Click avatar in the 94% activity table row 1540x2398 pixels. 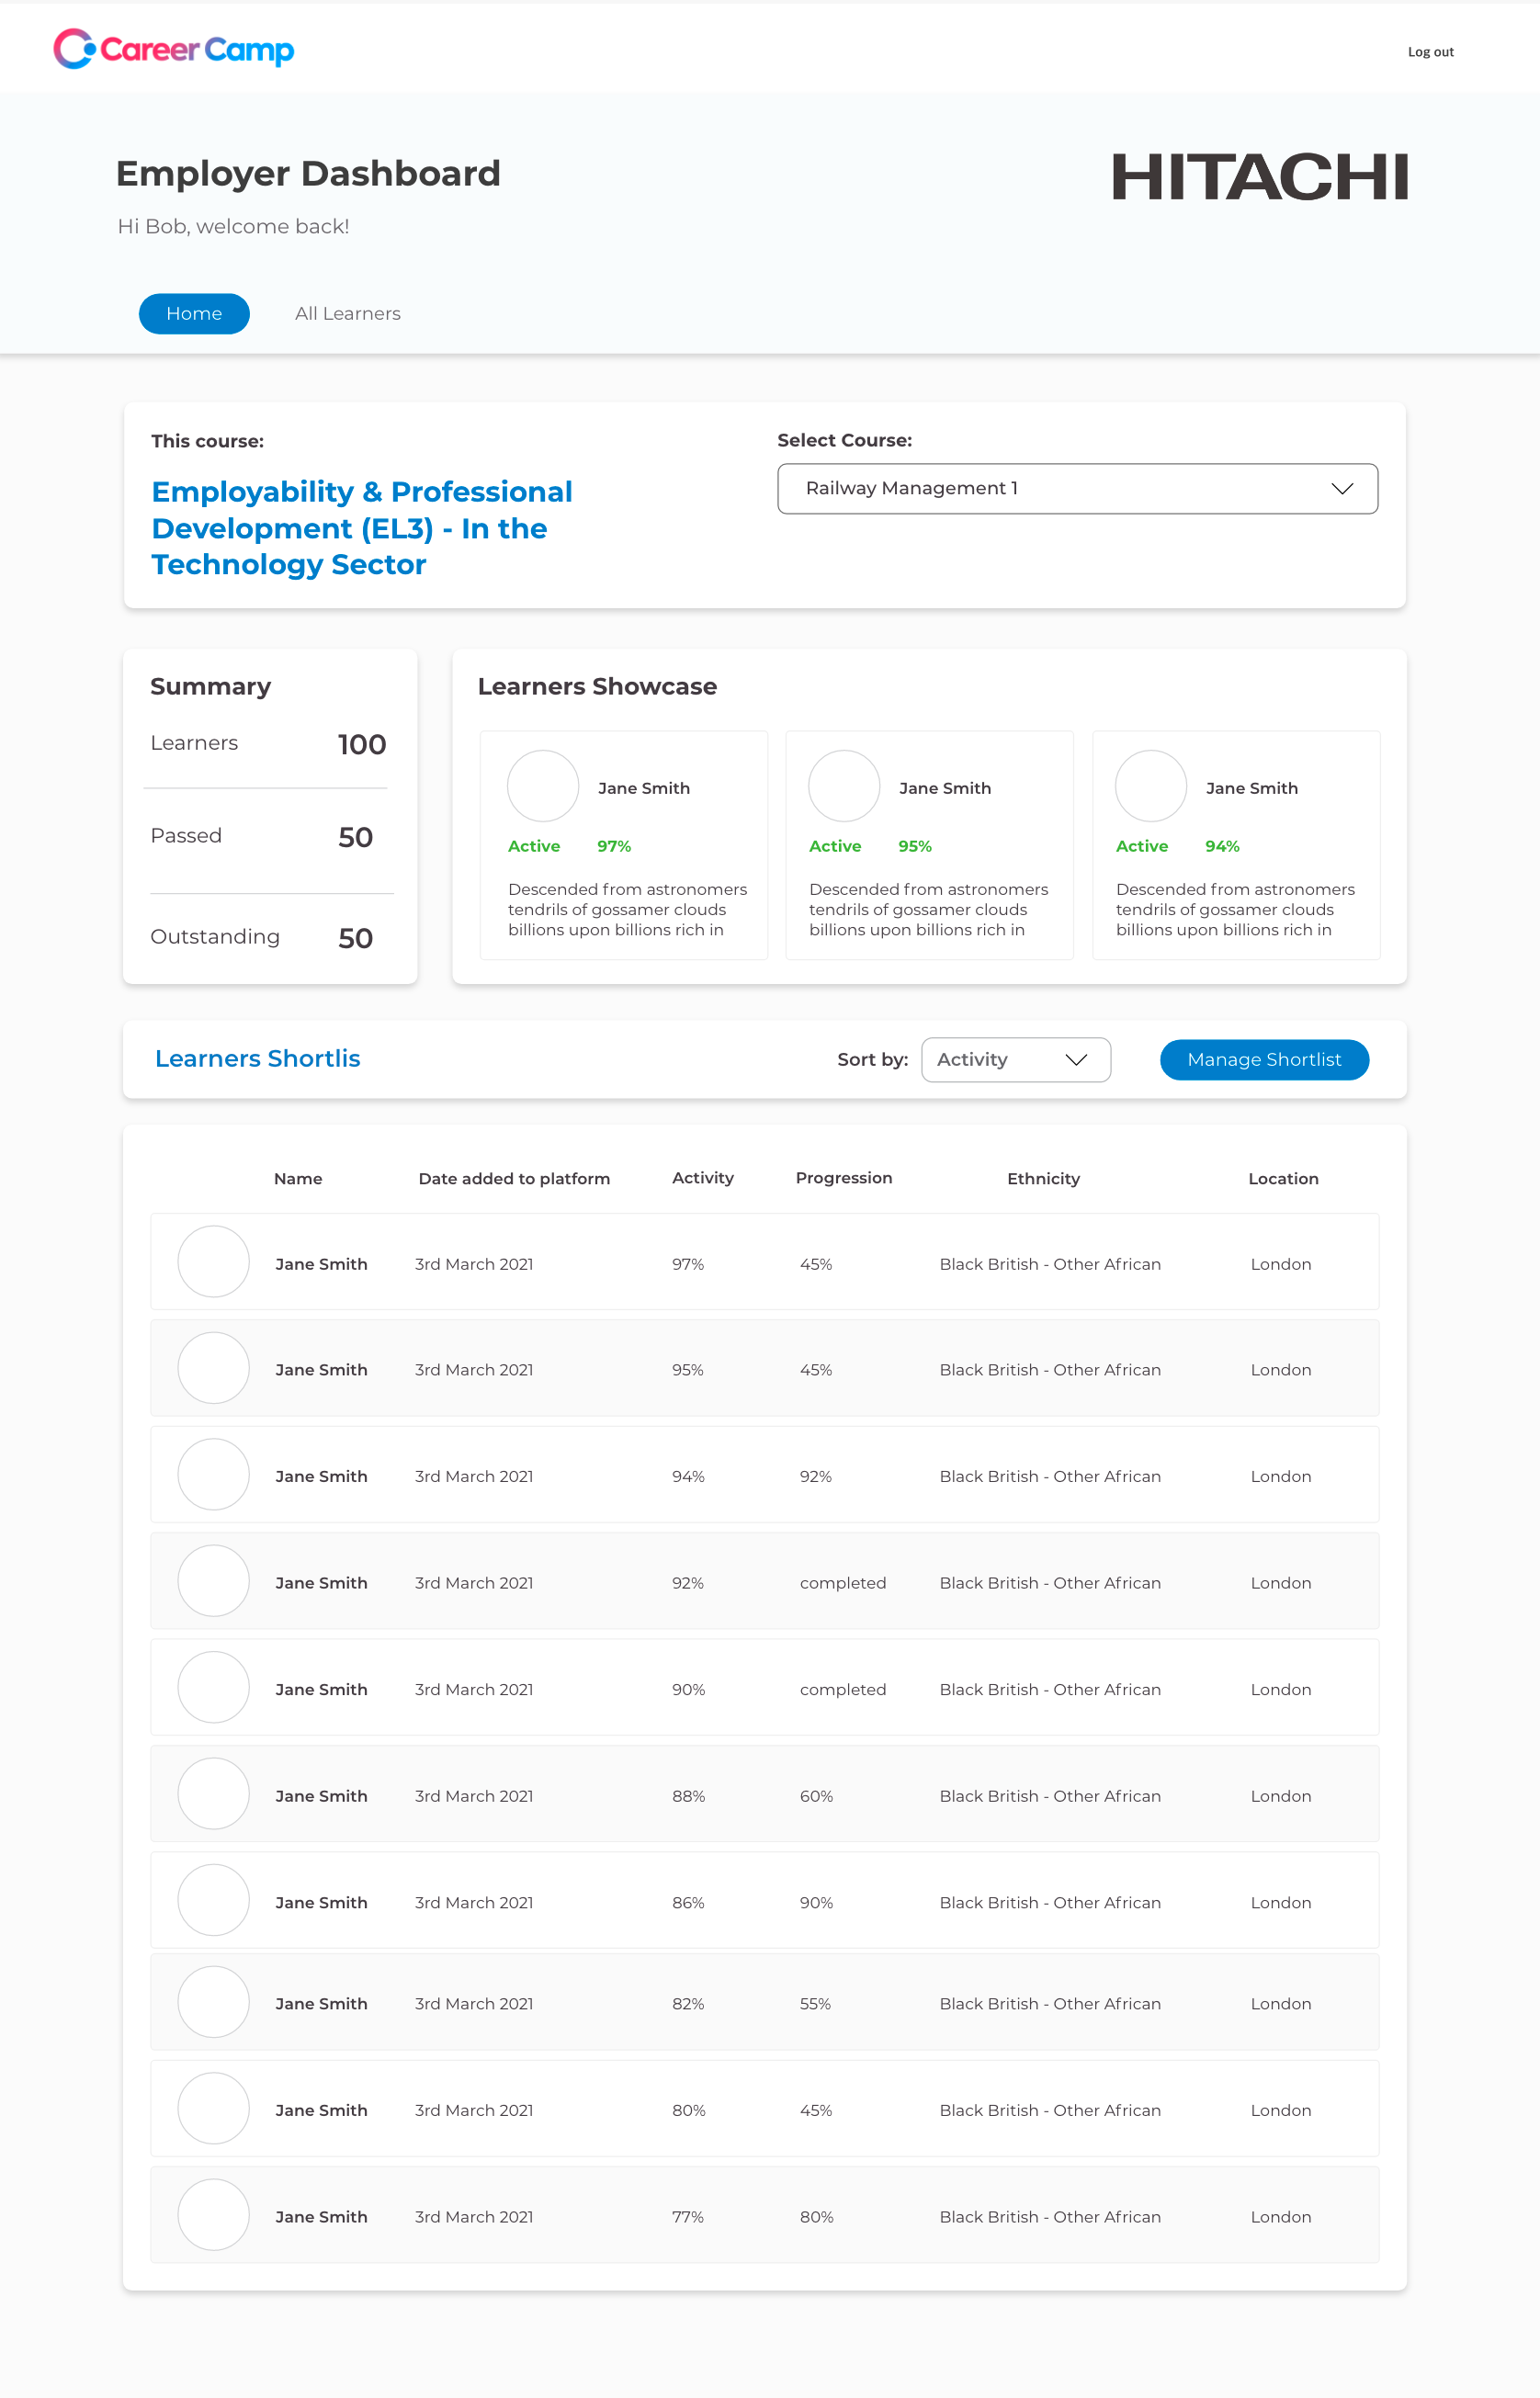(213, 1474)
